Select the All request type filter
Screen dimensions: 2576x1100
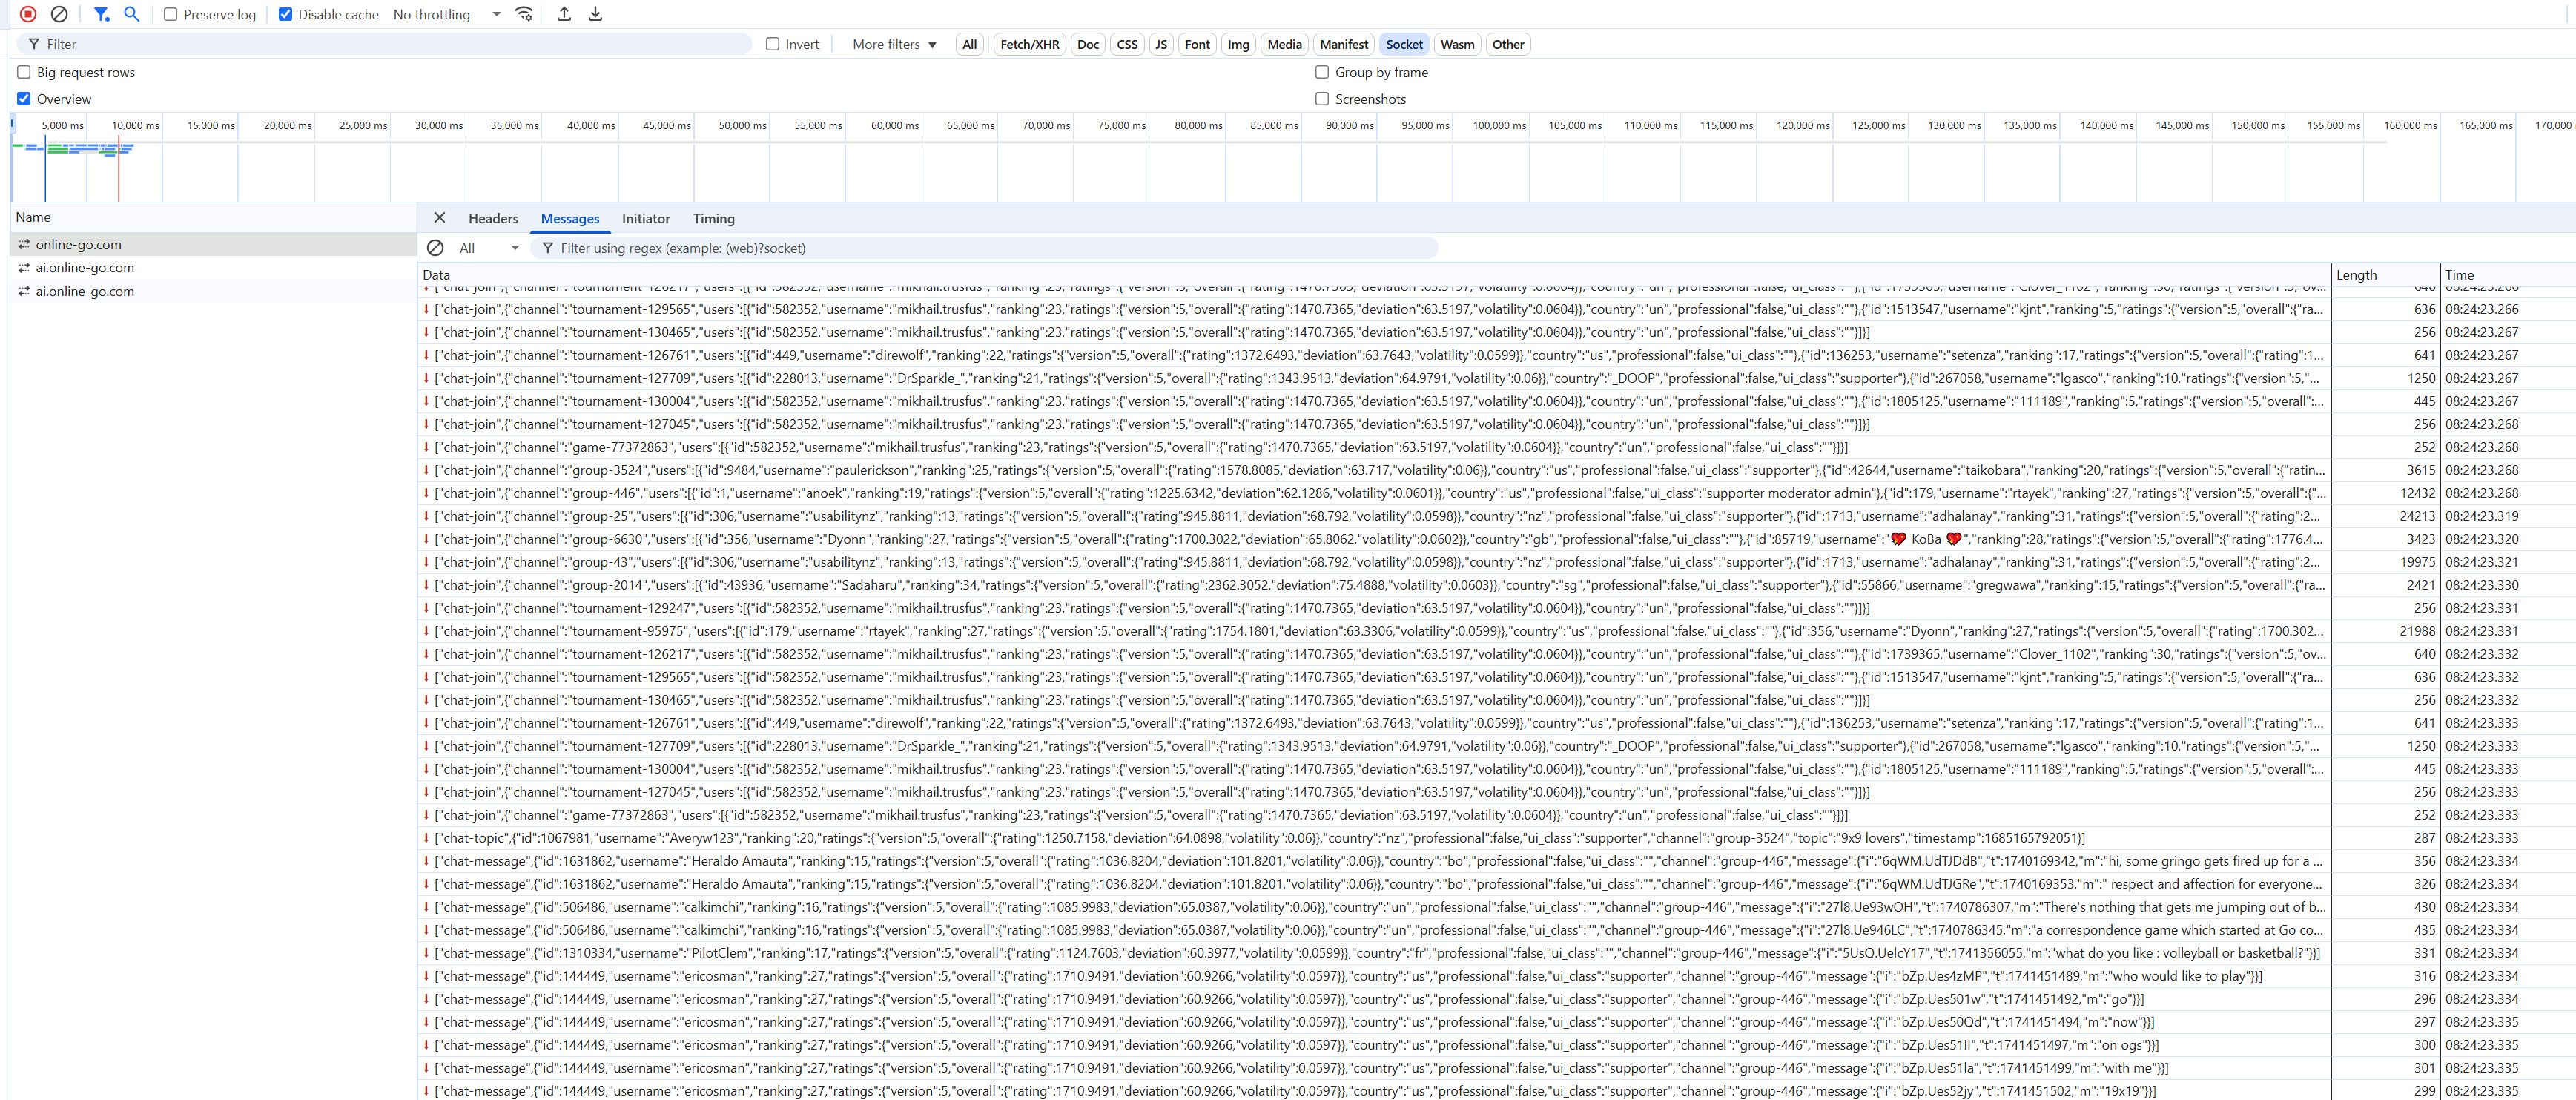pyautogui.click(x=969, y=44)
